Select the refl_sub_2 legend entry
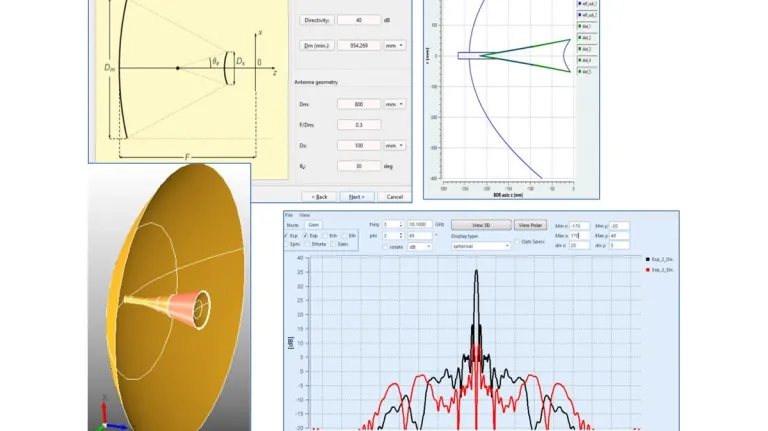Image resolution: width=768 pixels, height=431 pixels. point(587,15)
